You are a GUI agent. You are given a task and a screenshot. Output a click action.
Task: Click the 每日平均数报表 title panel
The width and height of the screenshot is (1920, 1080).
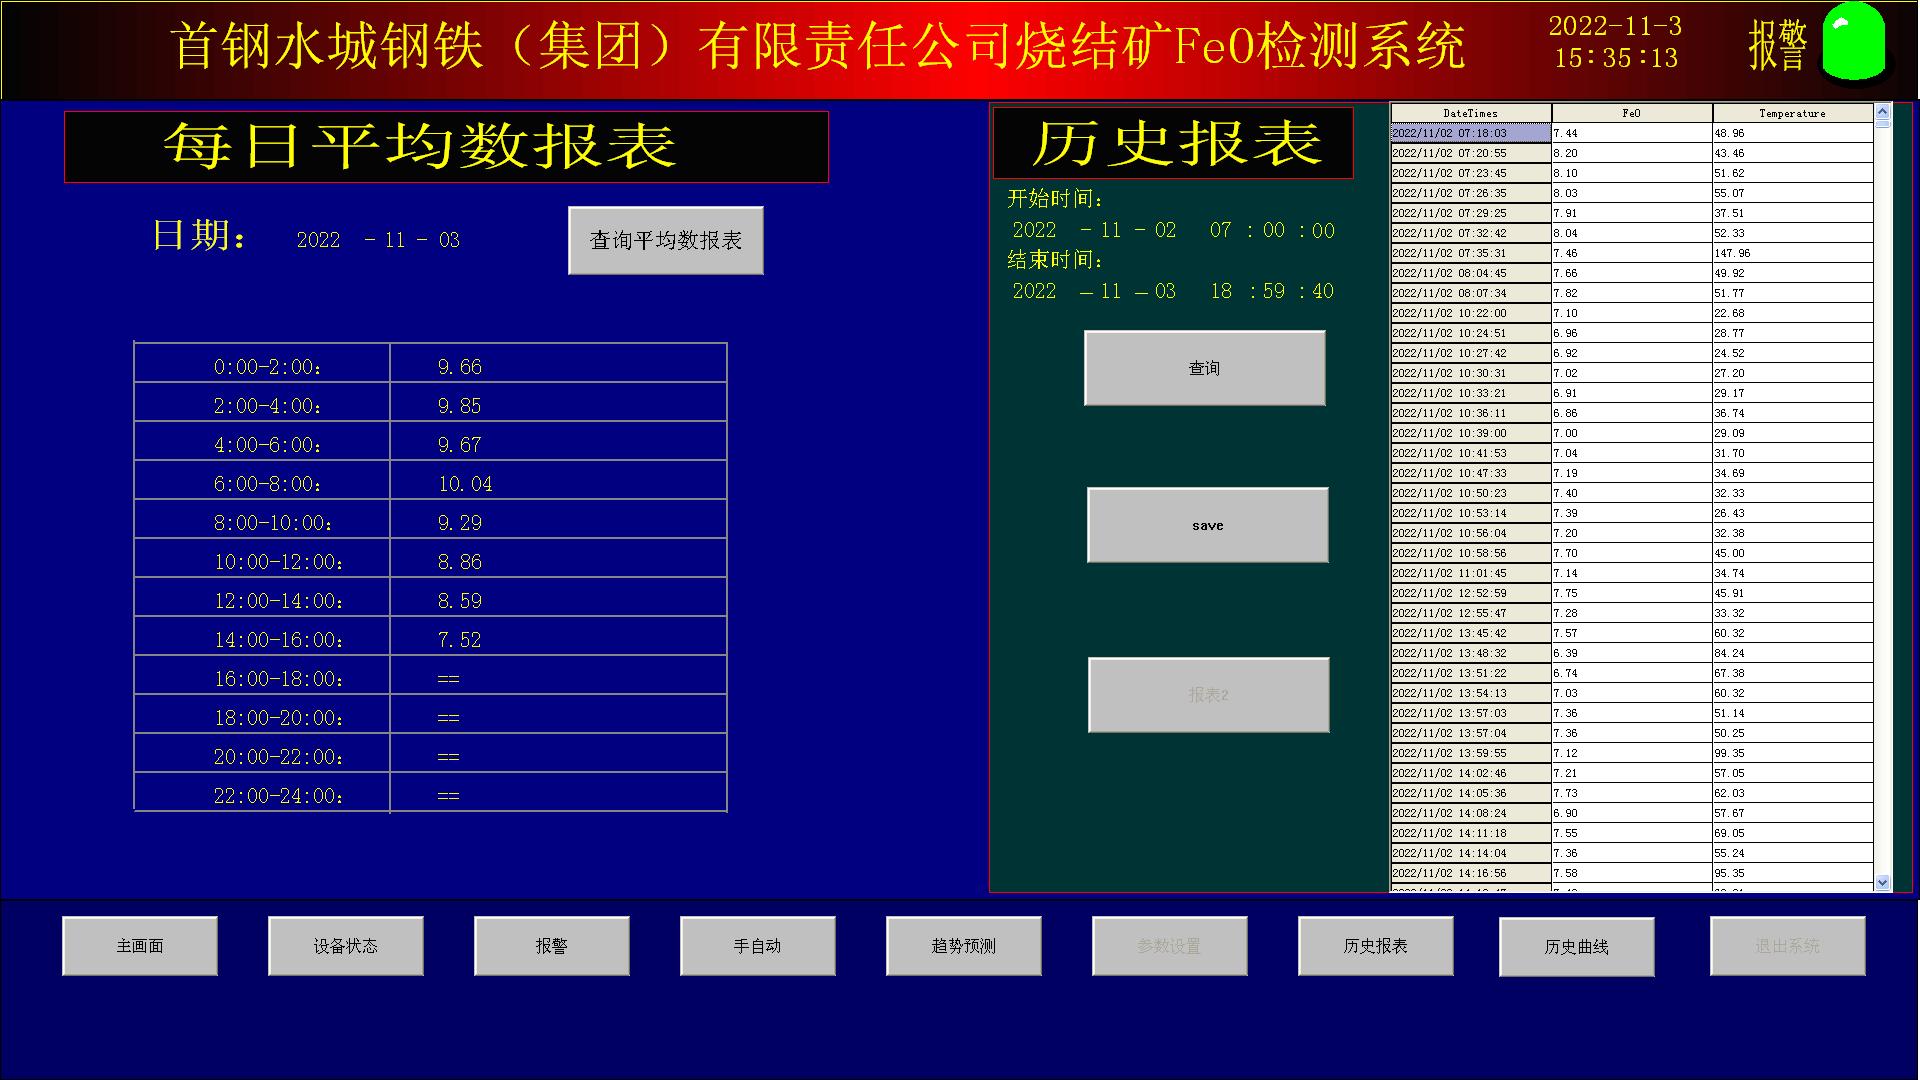(x=446, y=147)
